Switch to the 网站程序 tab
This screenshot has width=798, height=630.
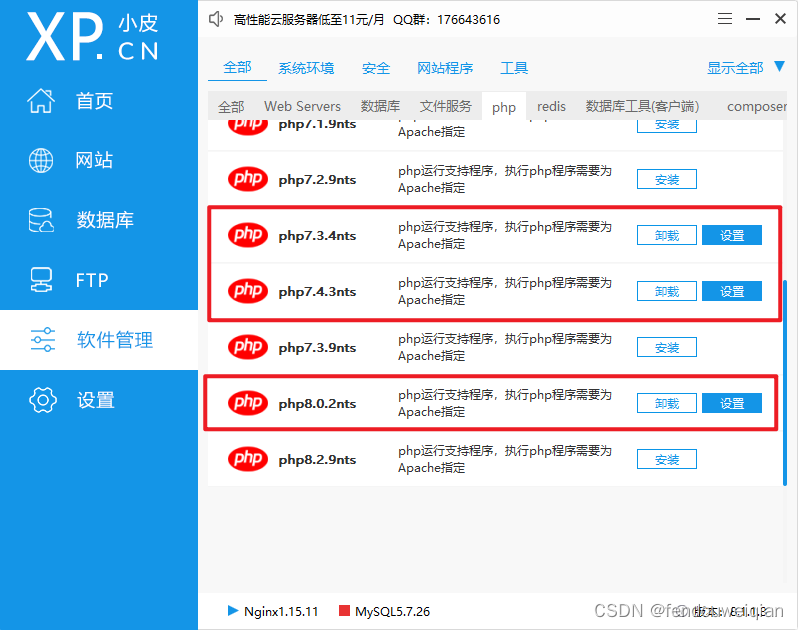click(x=445, y=68)
